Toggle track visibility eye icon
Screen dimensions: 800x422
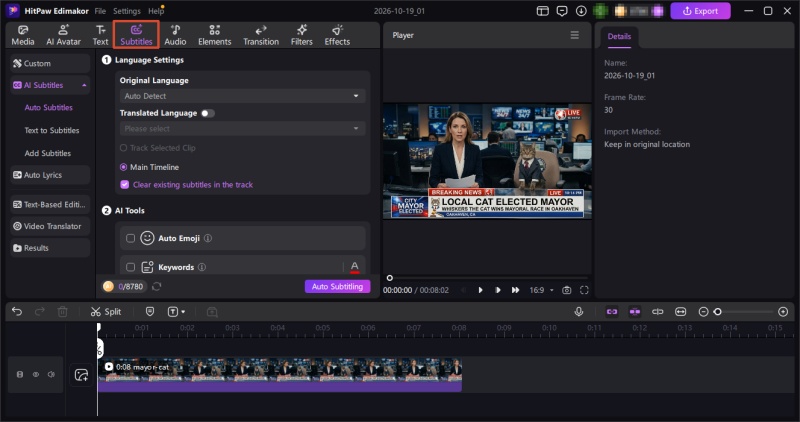coord(36,375)
